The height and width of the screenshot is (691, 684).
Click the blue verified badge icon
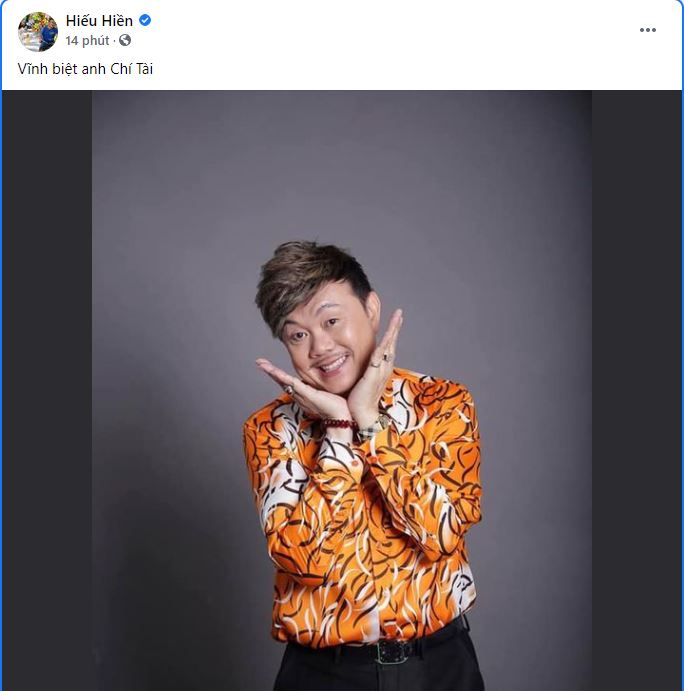pyautogui.click(x=145, y=21)
